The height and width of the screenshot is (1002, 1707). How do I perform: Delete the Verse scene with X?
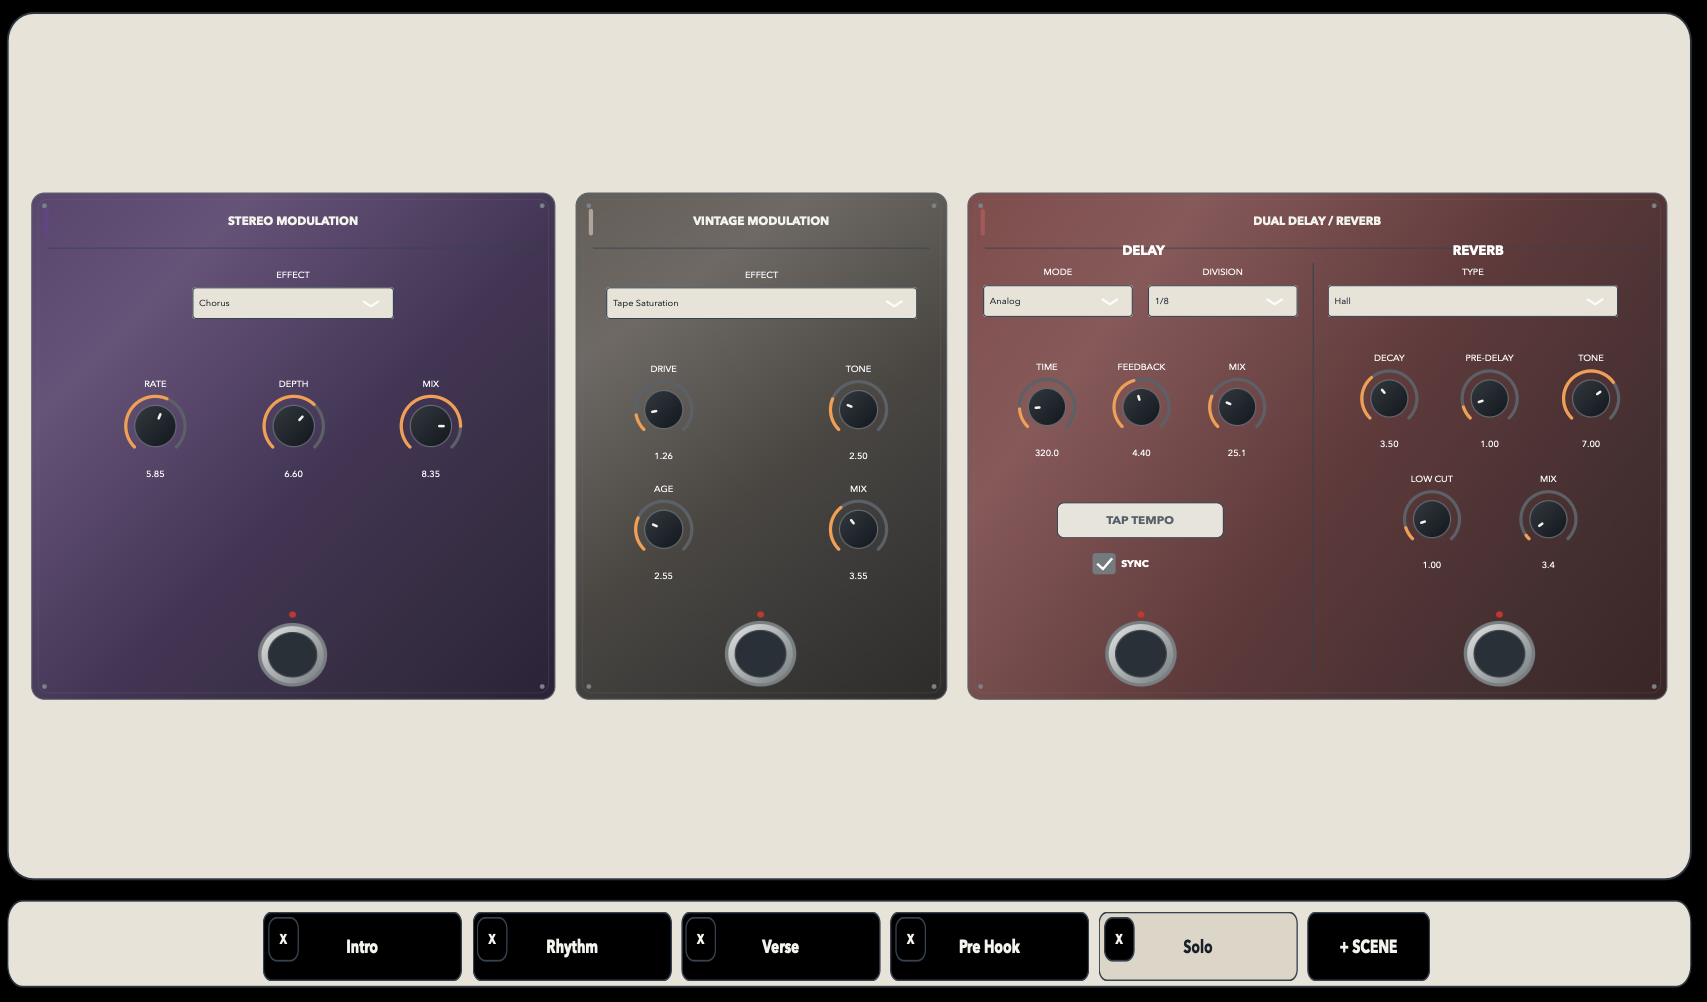pos(700,939)
